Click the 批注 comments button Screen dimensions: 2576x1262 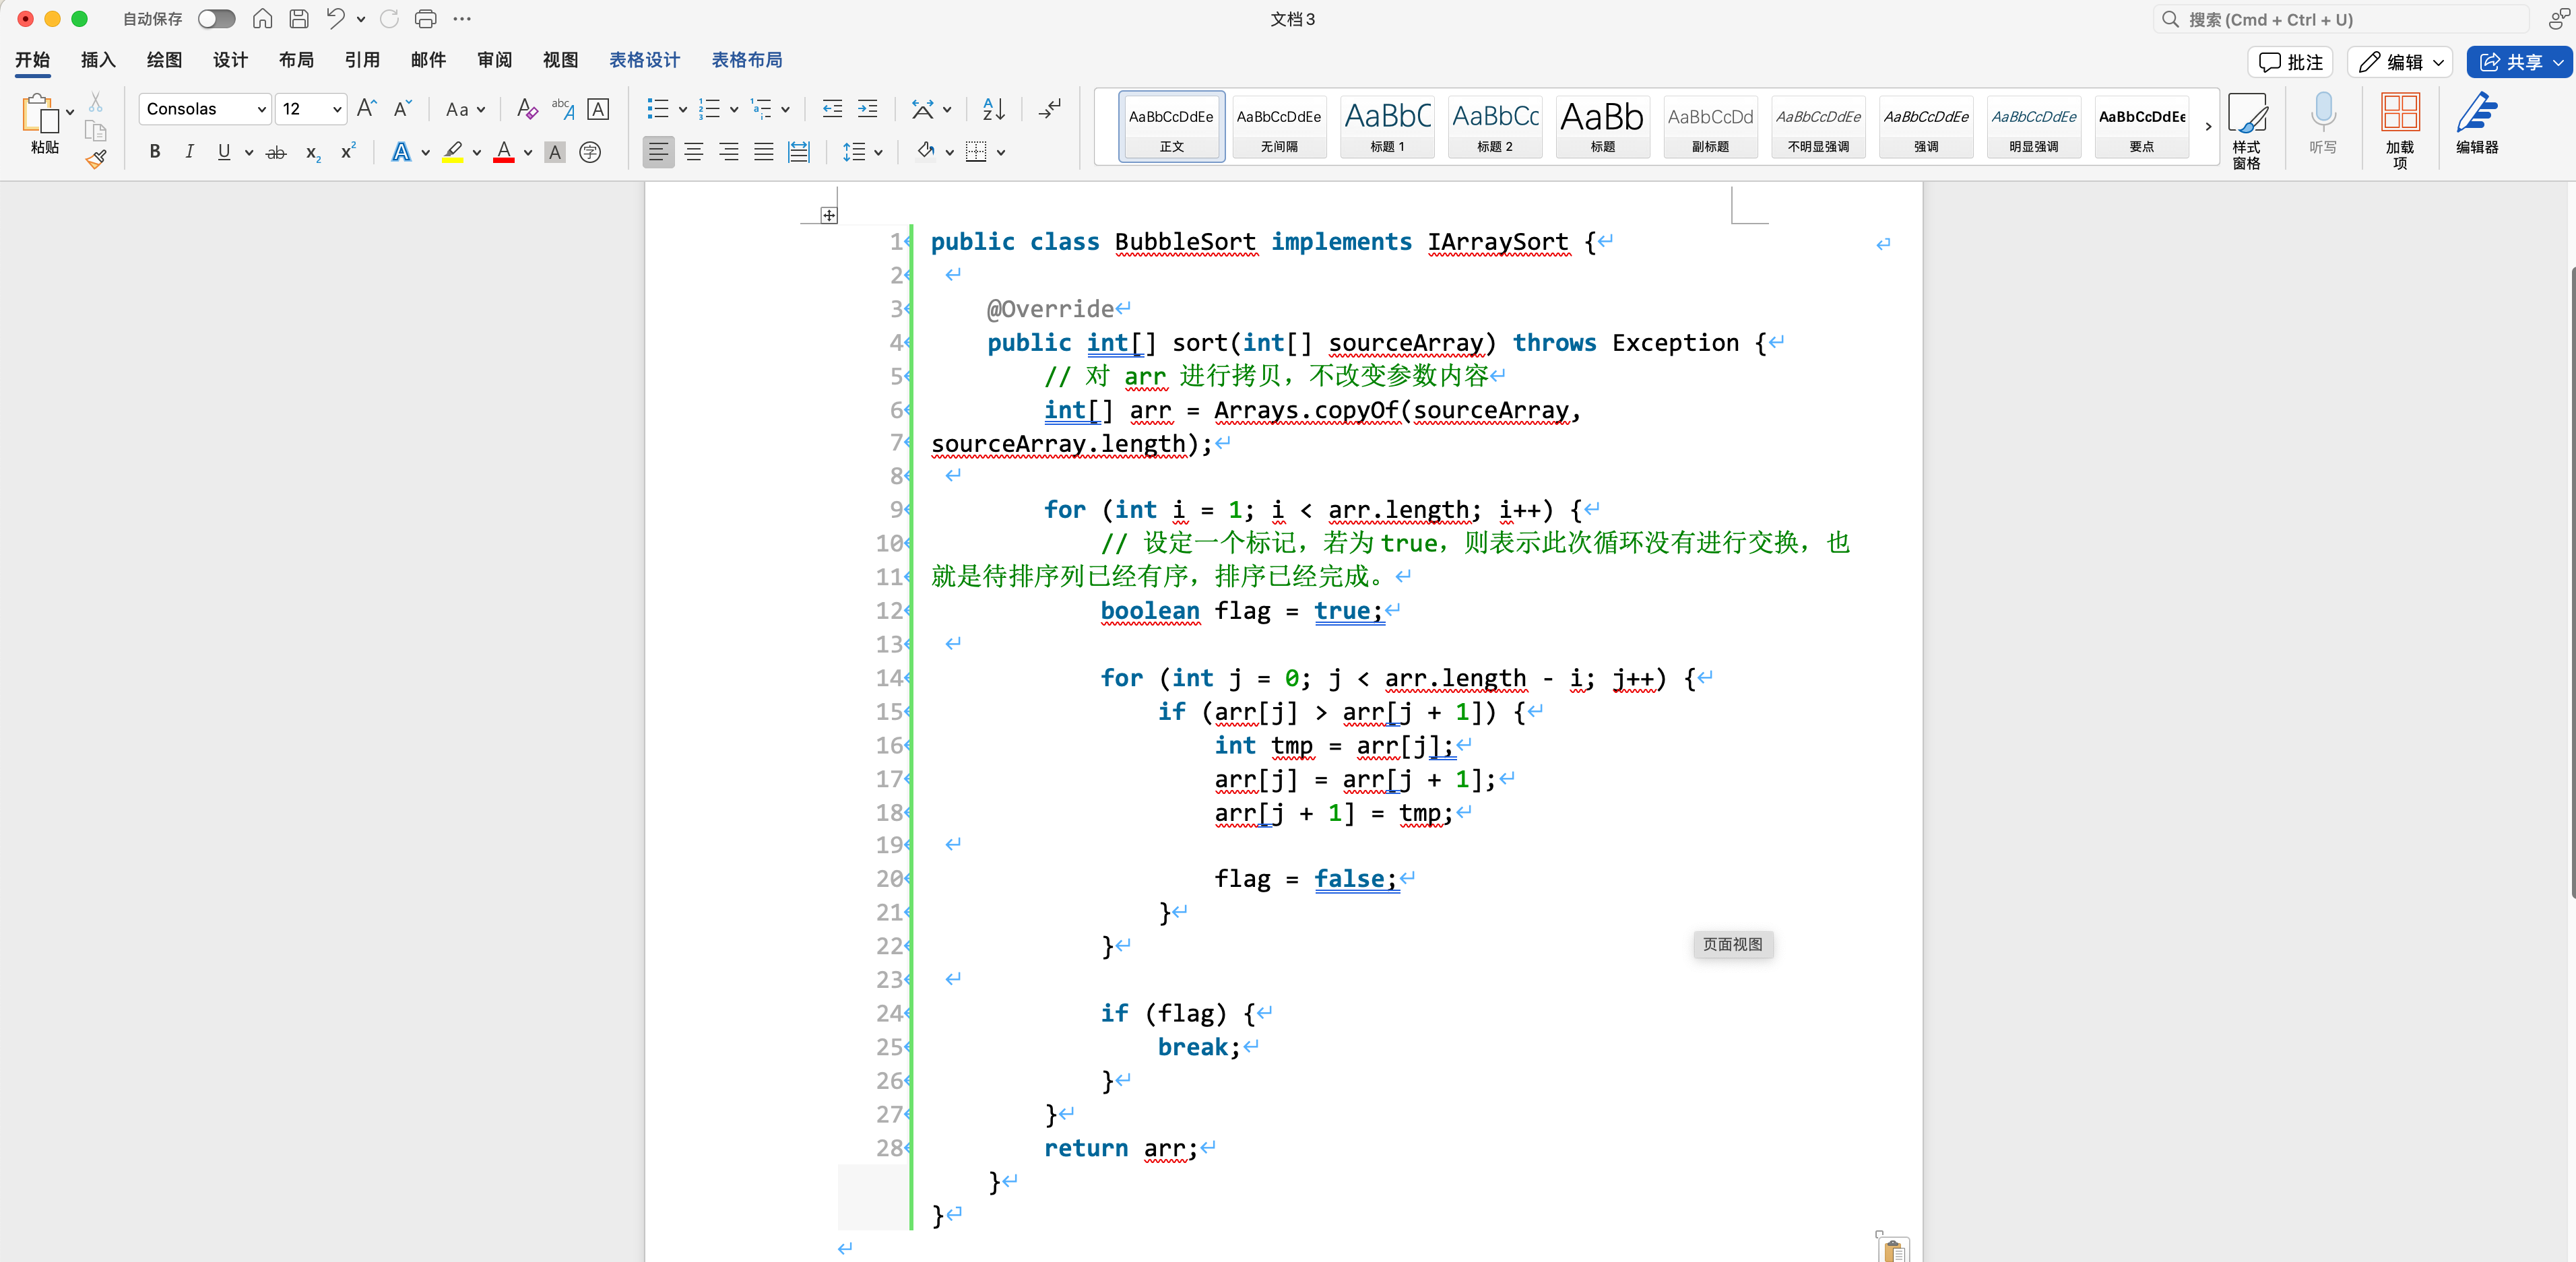[2290, 62]
